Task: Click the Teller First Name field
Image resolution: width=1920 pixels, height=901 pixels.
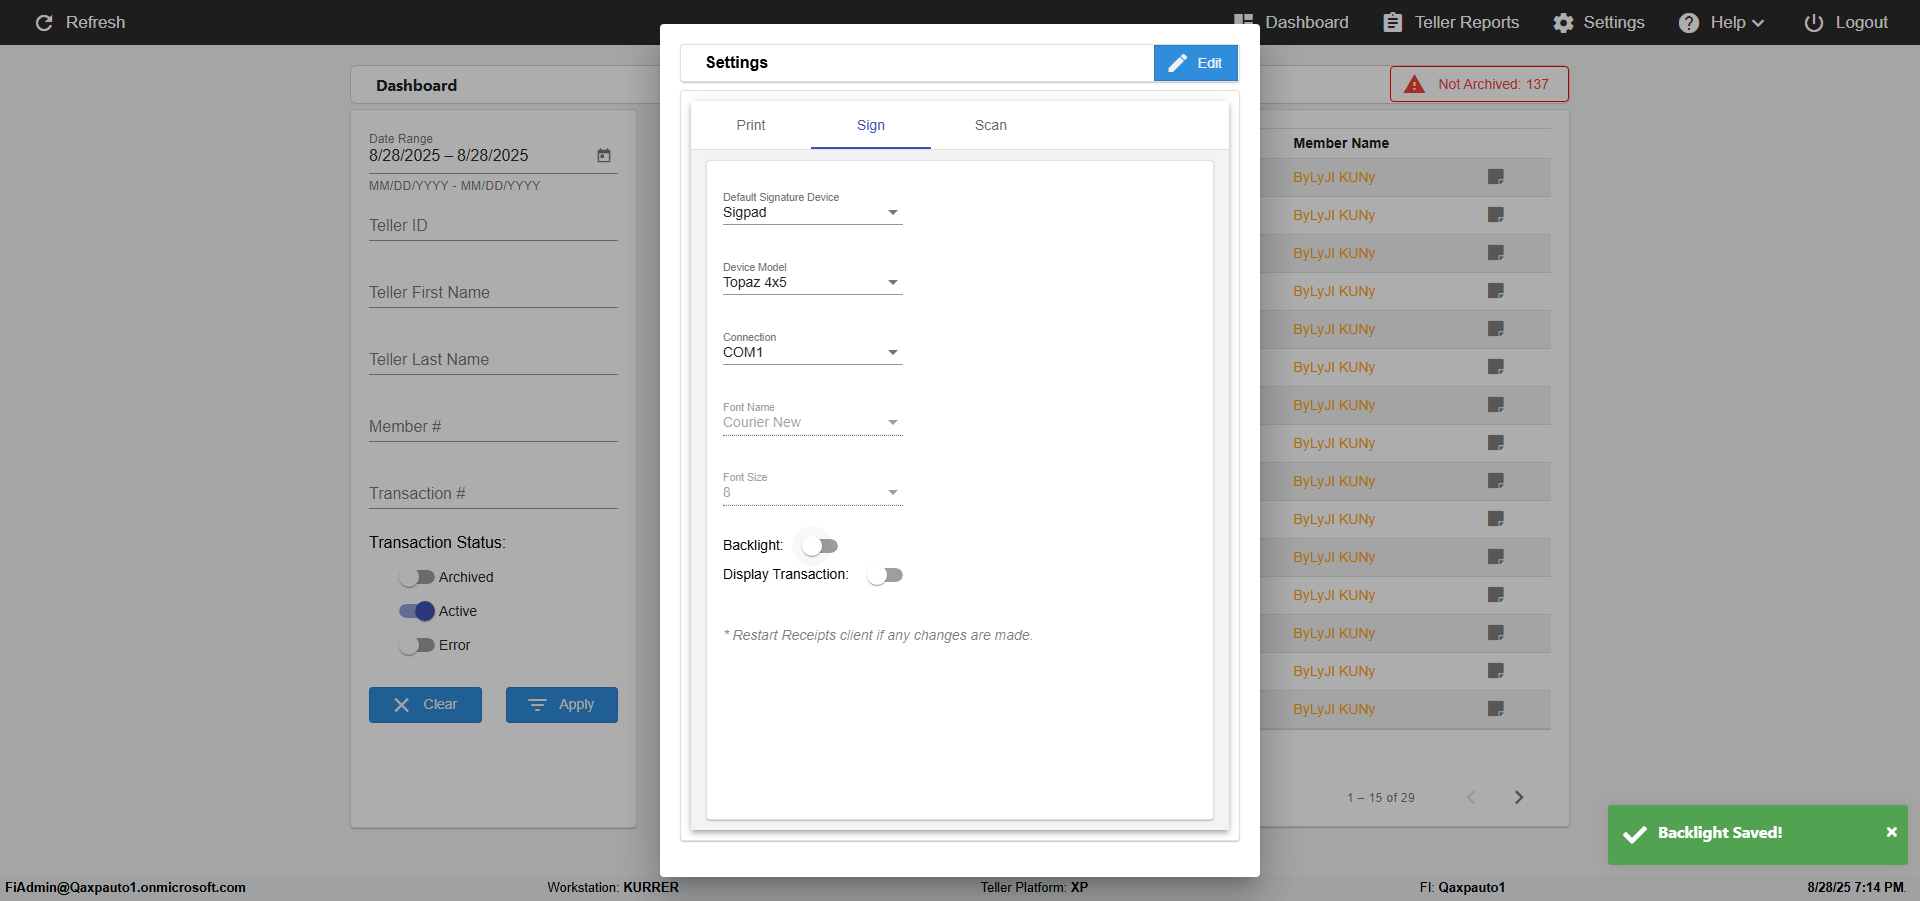Action: point(493,292)
